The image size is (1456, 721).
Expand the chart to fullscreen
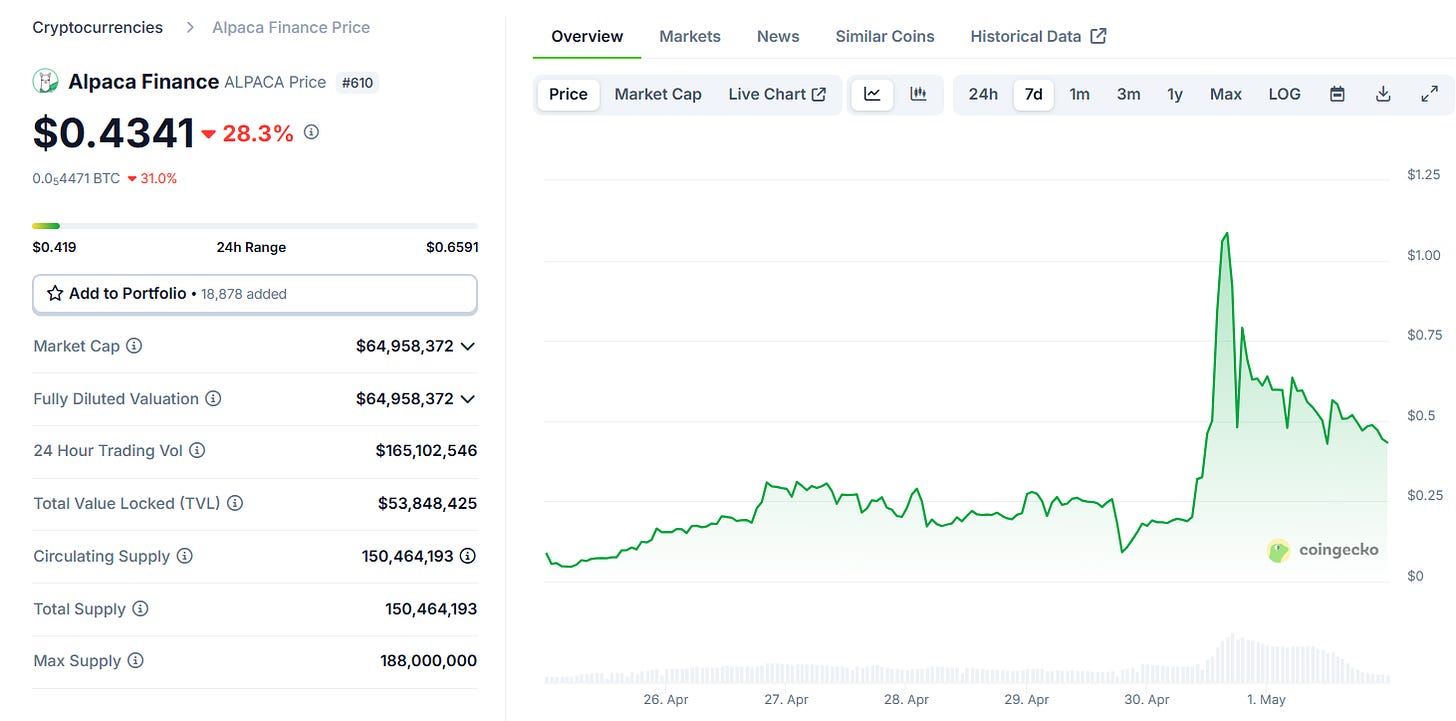tap(1429, 94)
